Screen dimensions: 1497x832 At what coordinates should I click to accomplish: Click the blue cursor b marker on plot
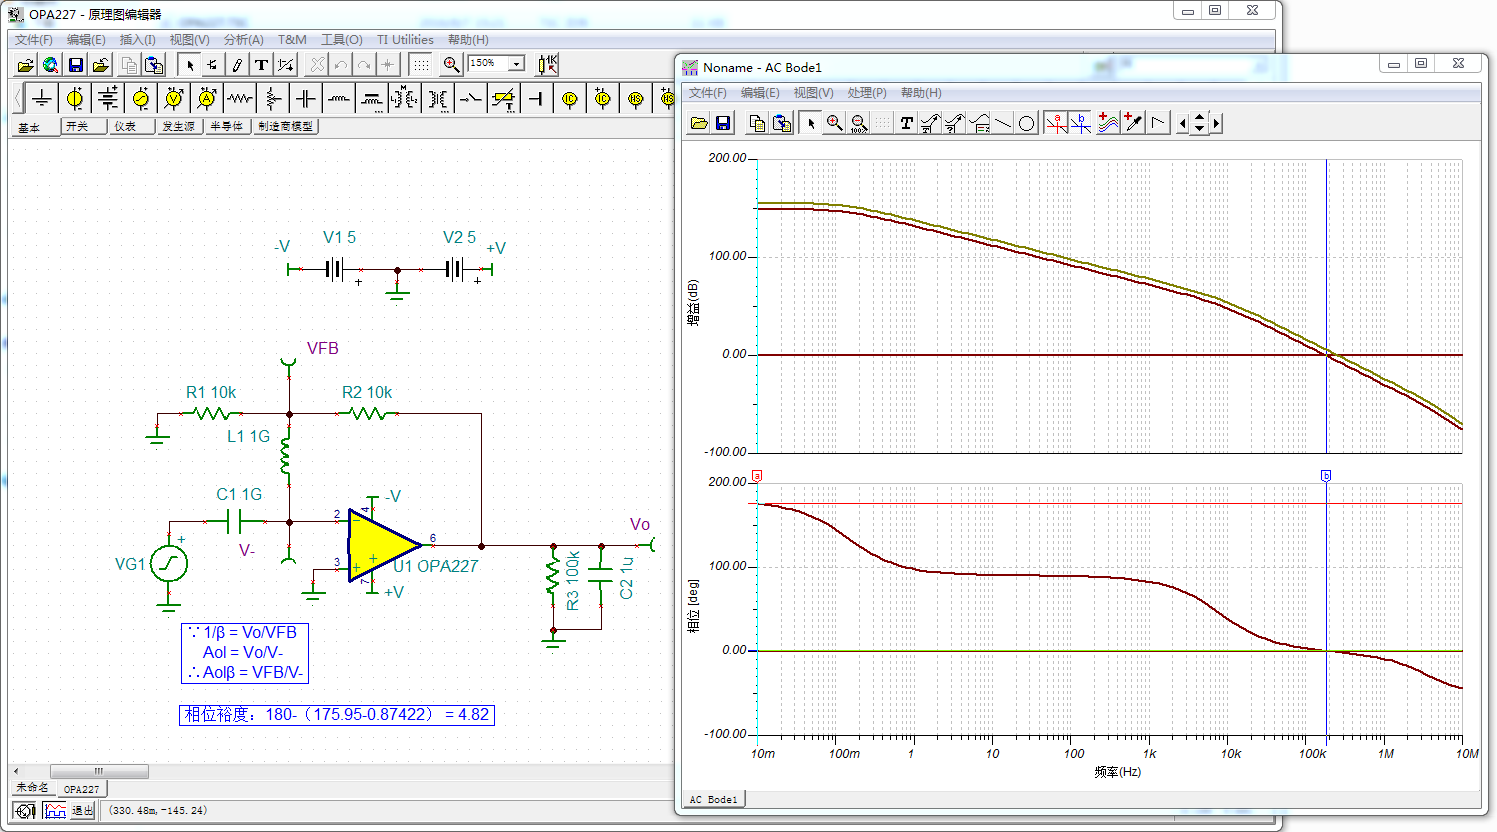pos(1326,476)
